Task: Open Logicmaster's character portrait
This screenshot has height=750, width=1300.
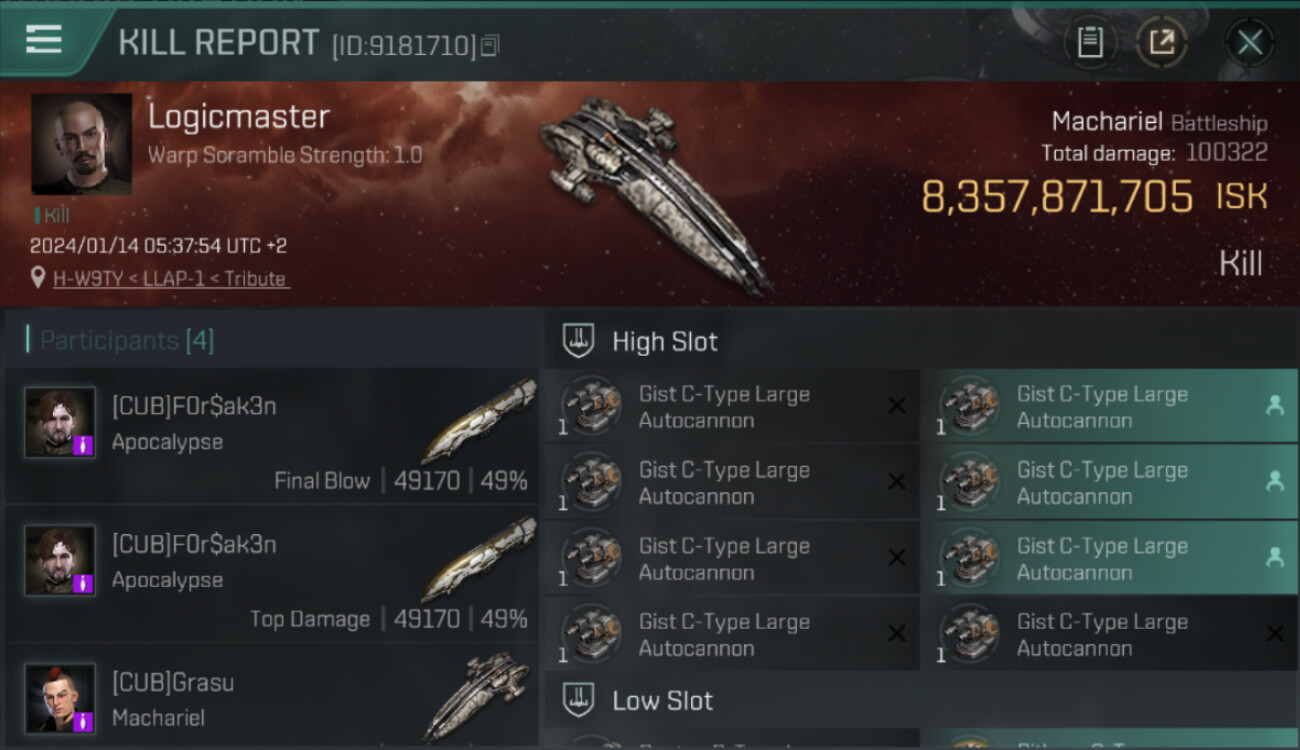Action: click(81, 144)
